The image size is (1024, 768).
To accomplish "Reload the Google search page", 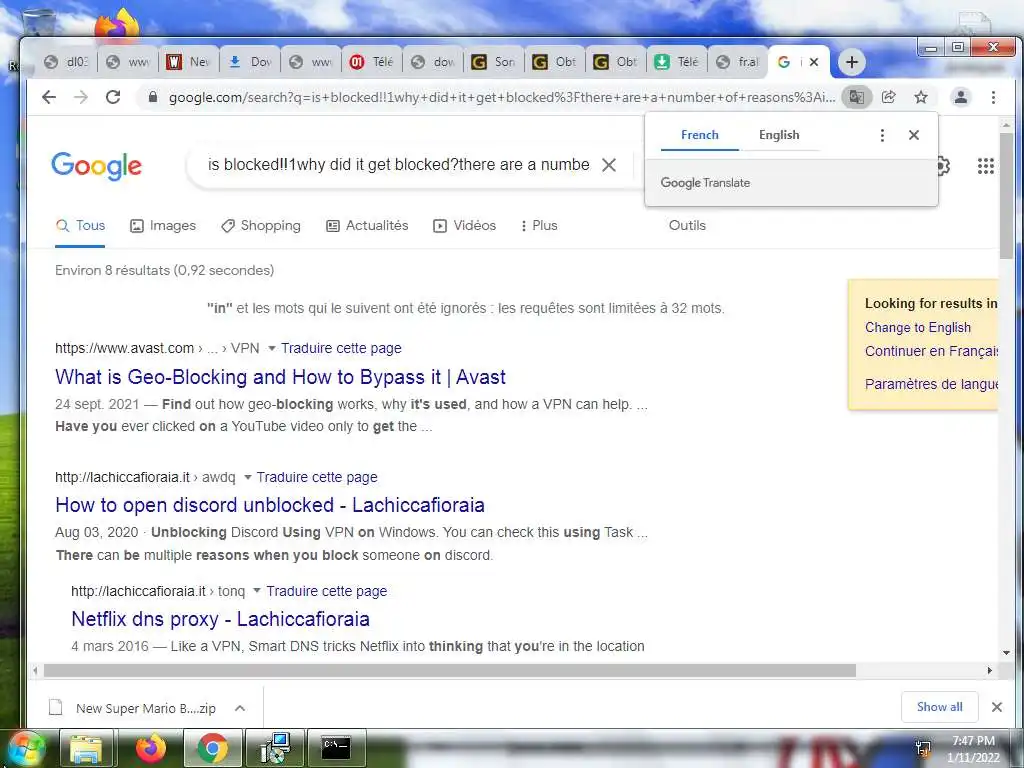I will tap(113, 97).
